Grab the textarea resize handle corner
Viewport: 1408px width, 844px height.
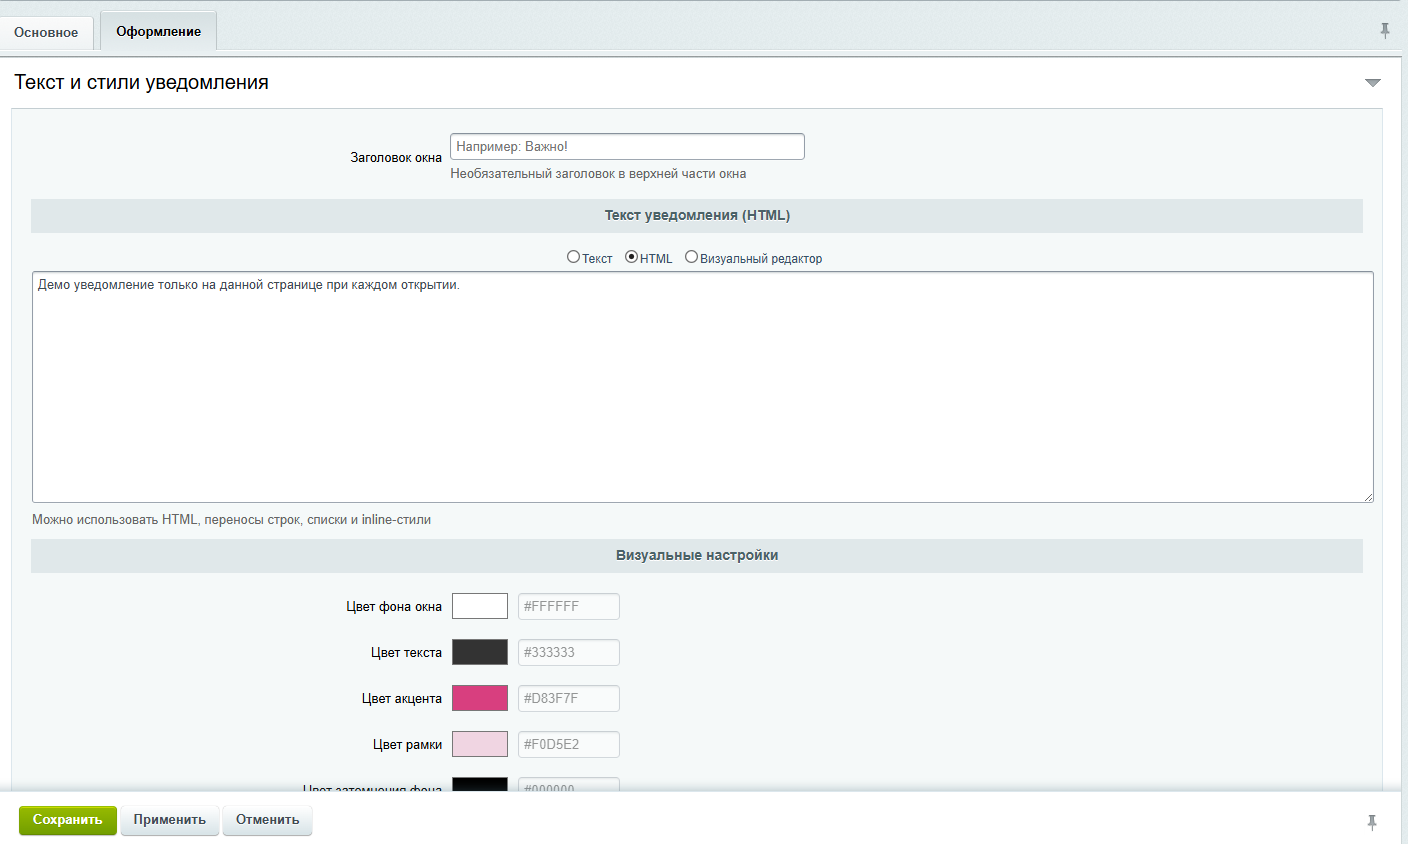1367,496
